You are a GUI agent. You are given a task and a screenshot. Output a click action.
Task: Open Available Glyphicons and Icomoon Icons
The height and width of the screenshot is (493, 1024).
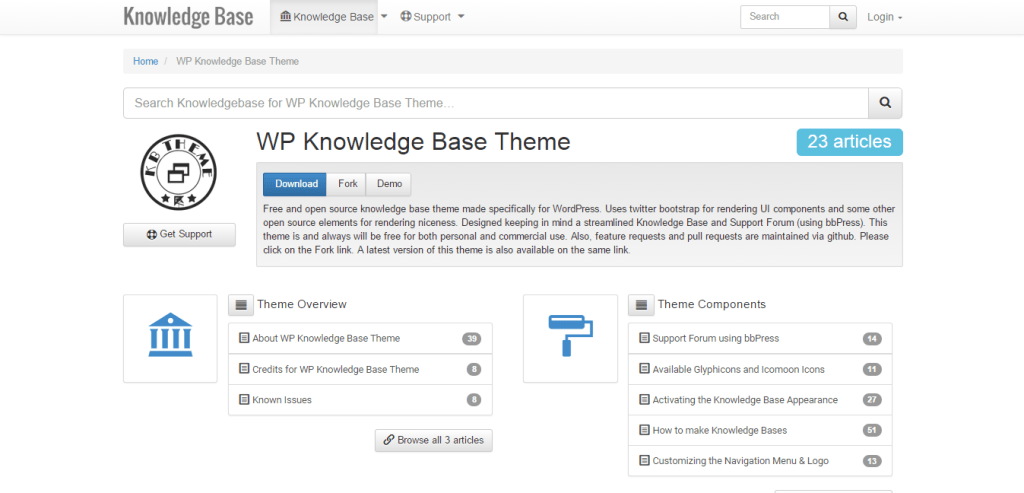tap(739, 370)
